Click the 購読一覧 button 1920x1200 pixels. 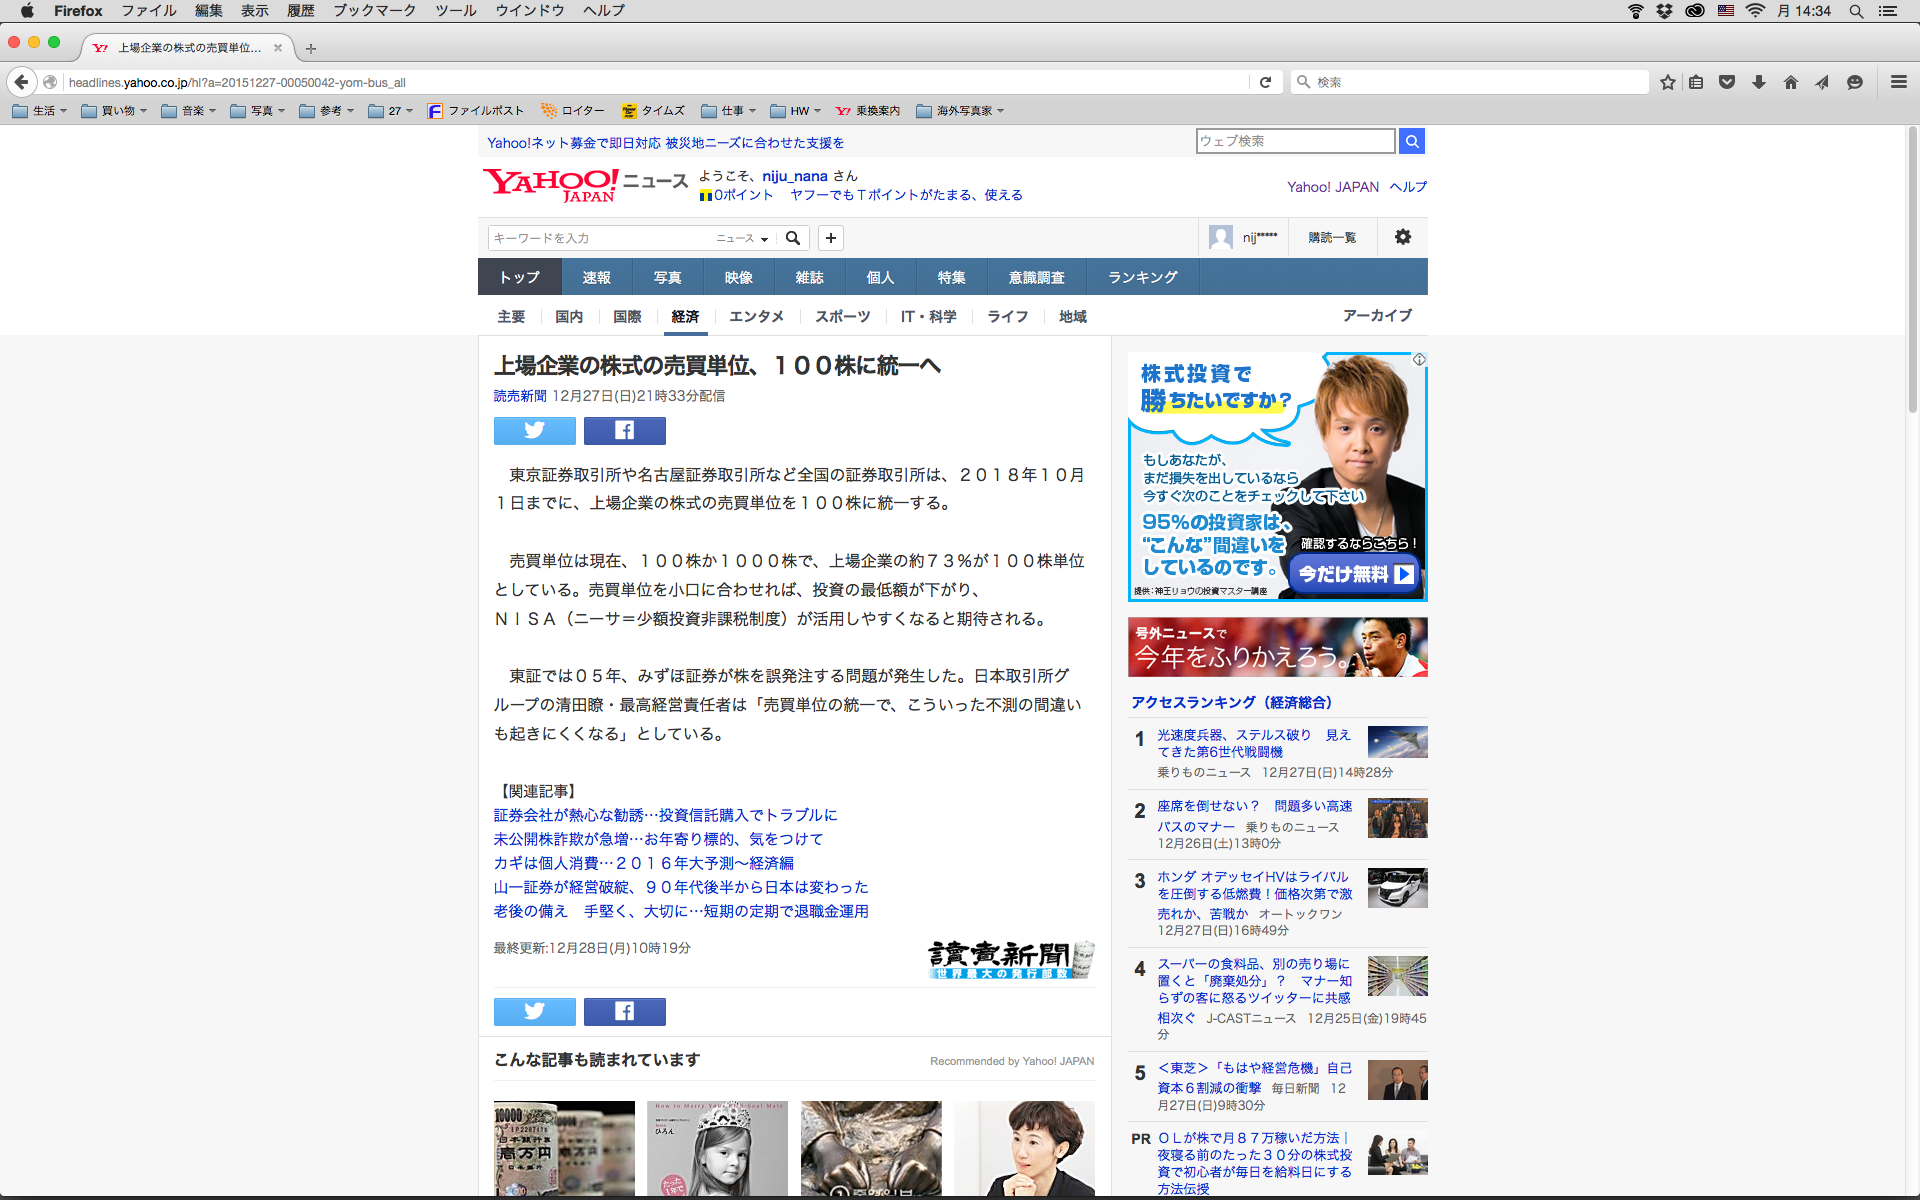click(1332, 237)
